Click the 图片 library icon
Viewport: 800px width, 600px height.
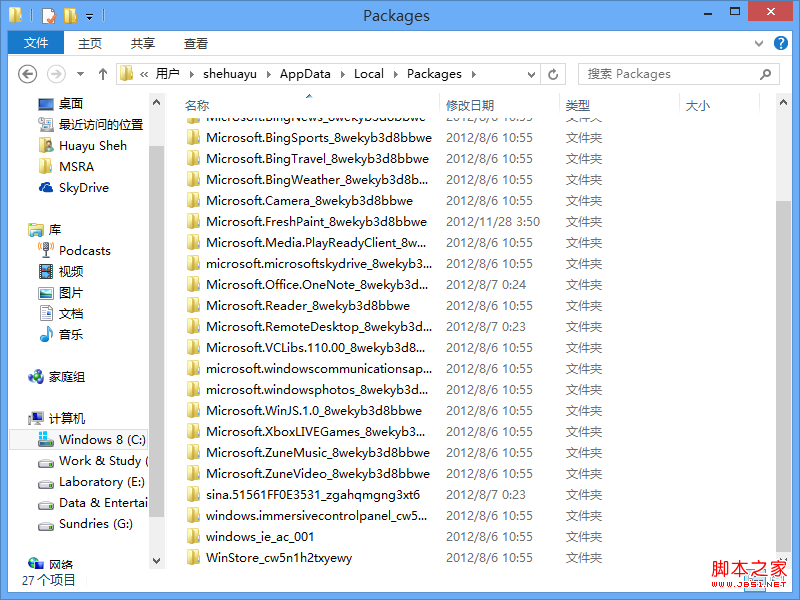[45, 293]
